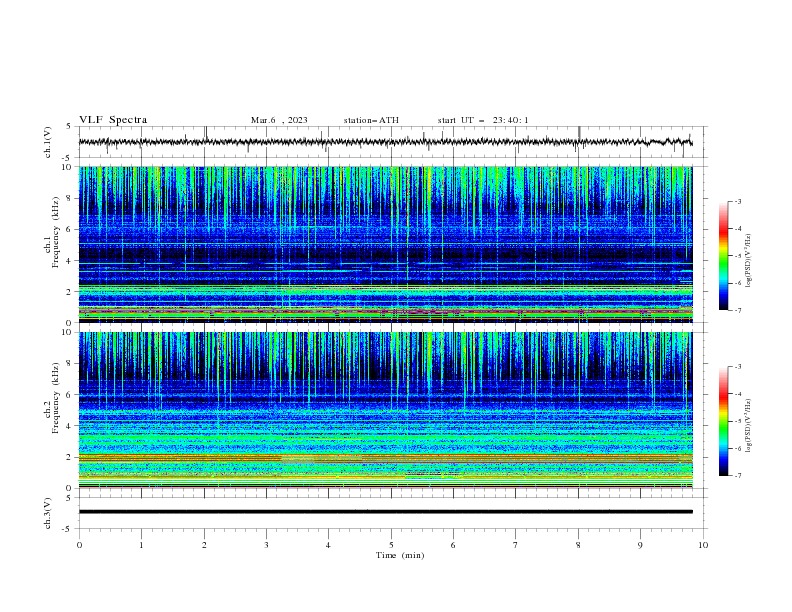This screenshot has width=792, height=612.
Task: Click time axis tick label "7"
Action: [516, 545]
